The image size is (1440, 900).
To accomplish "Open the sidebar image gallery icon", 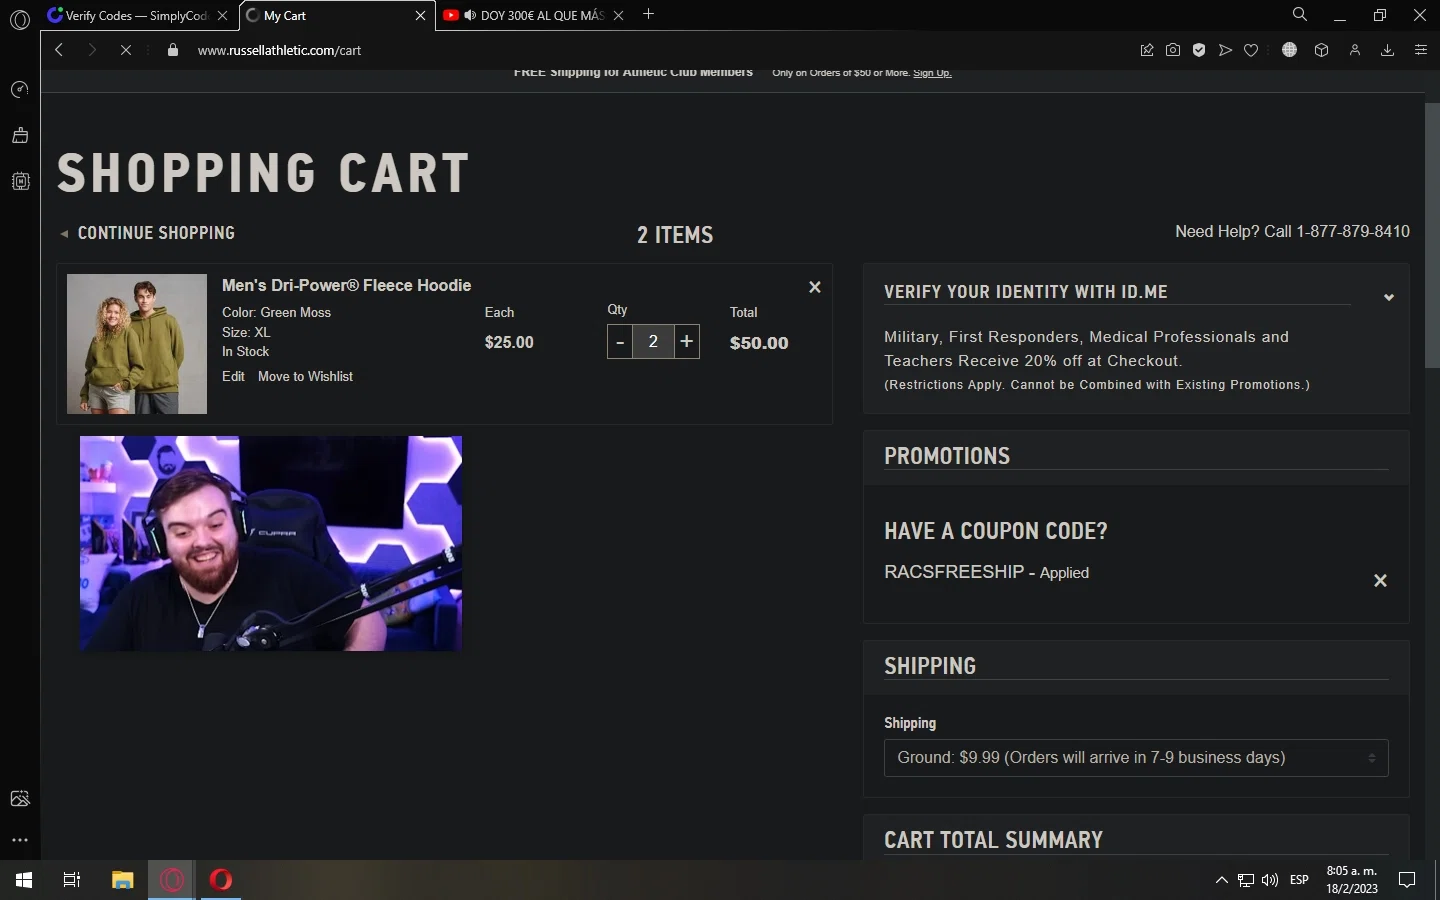I will 20,798.
